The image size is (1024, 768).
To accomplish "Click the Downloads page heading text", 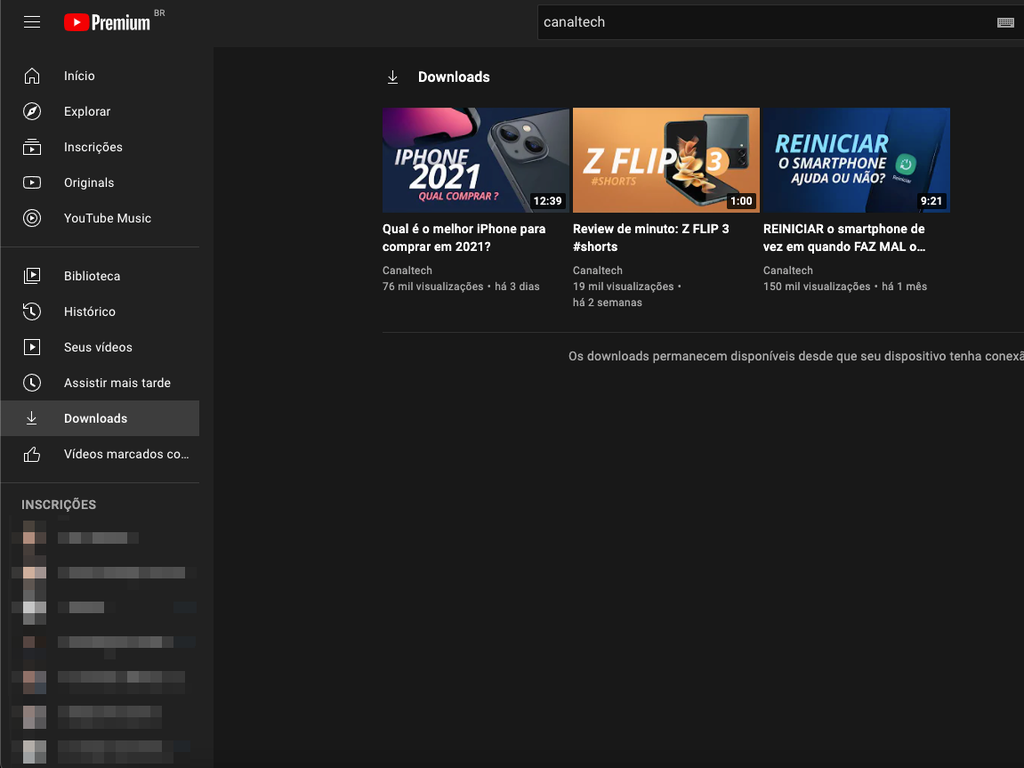I will click(454, 77).
